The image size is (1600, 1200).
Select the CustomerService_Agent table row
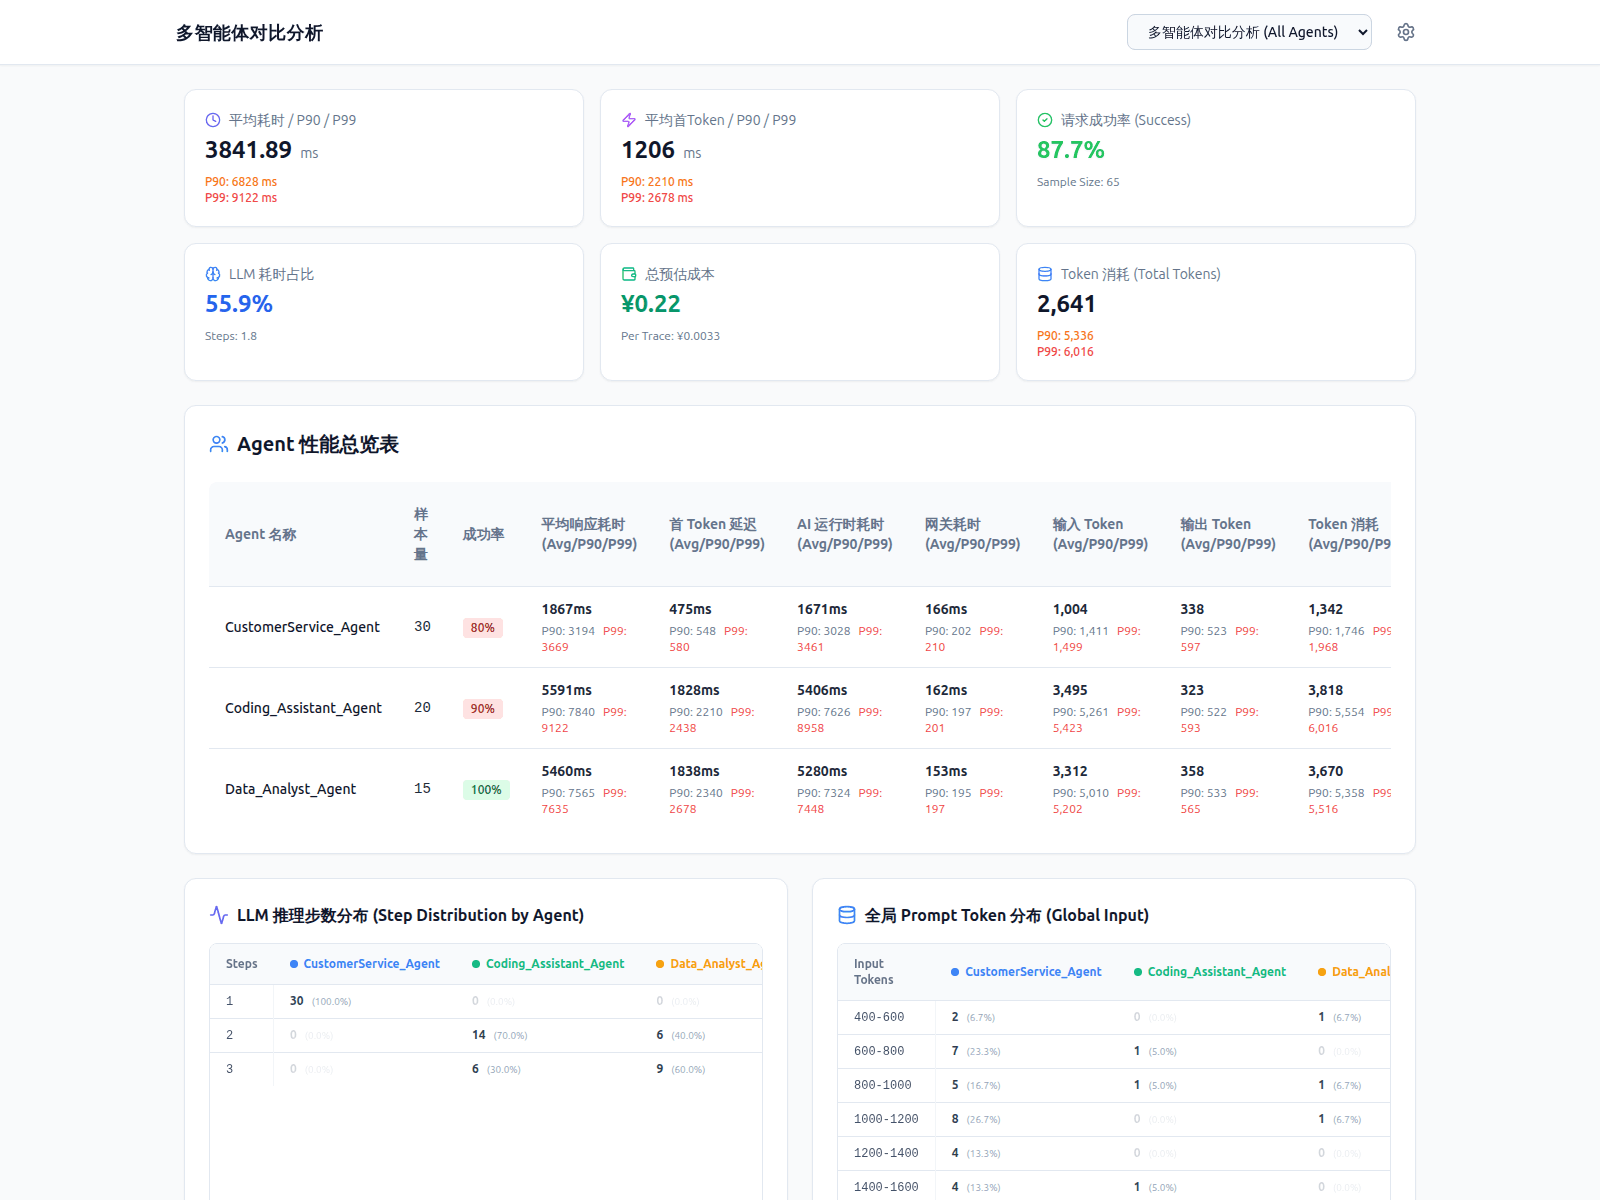[x=800, y=627]
